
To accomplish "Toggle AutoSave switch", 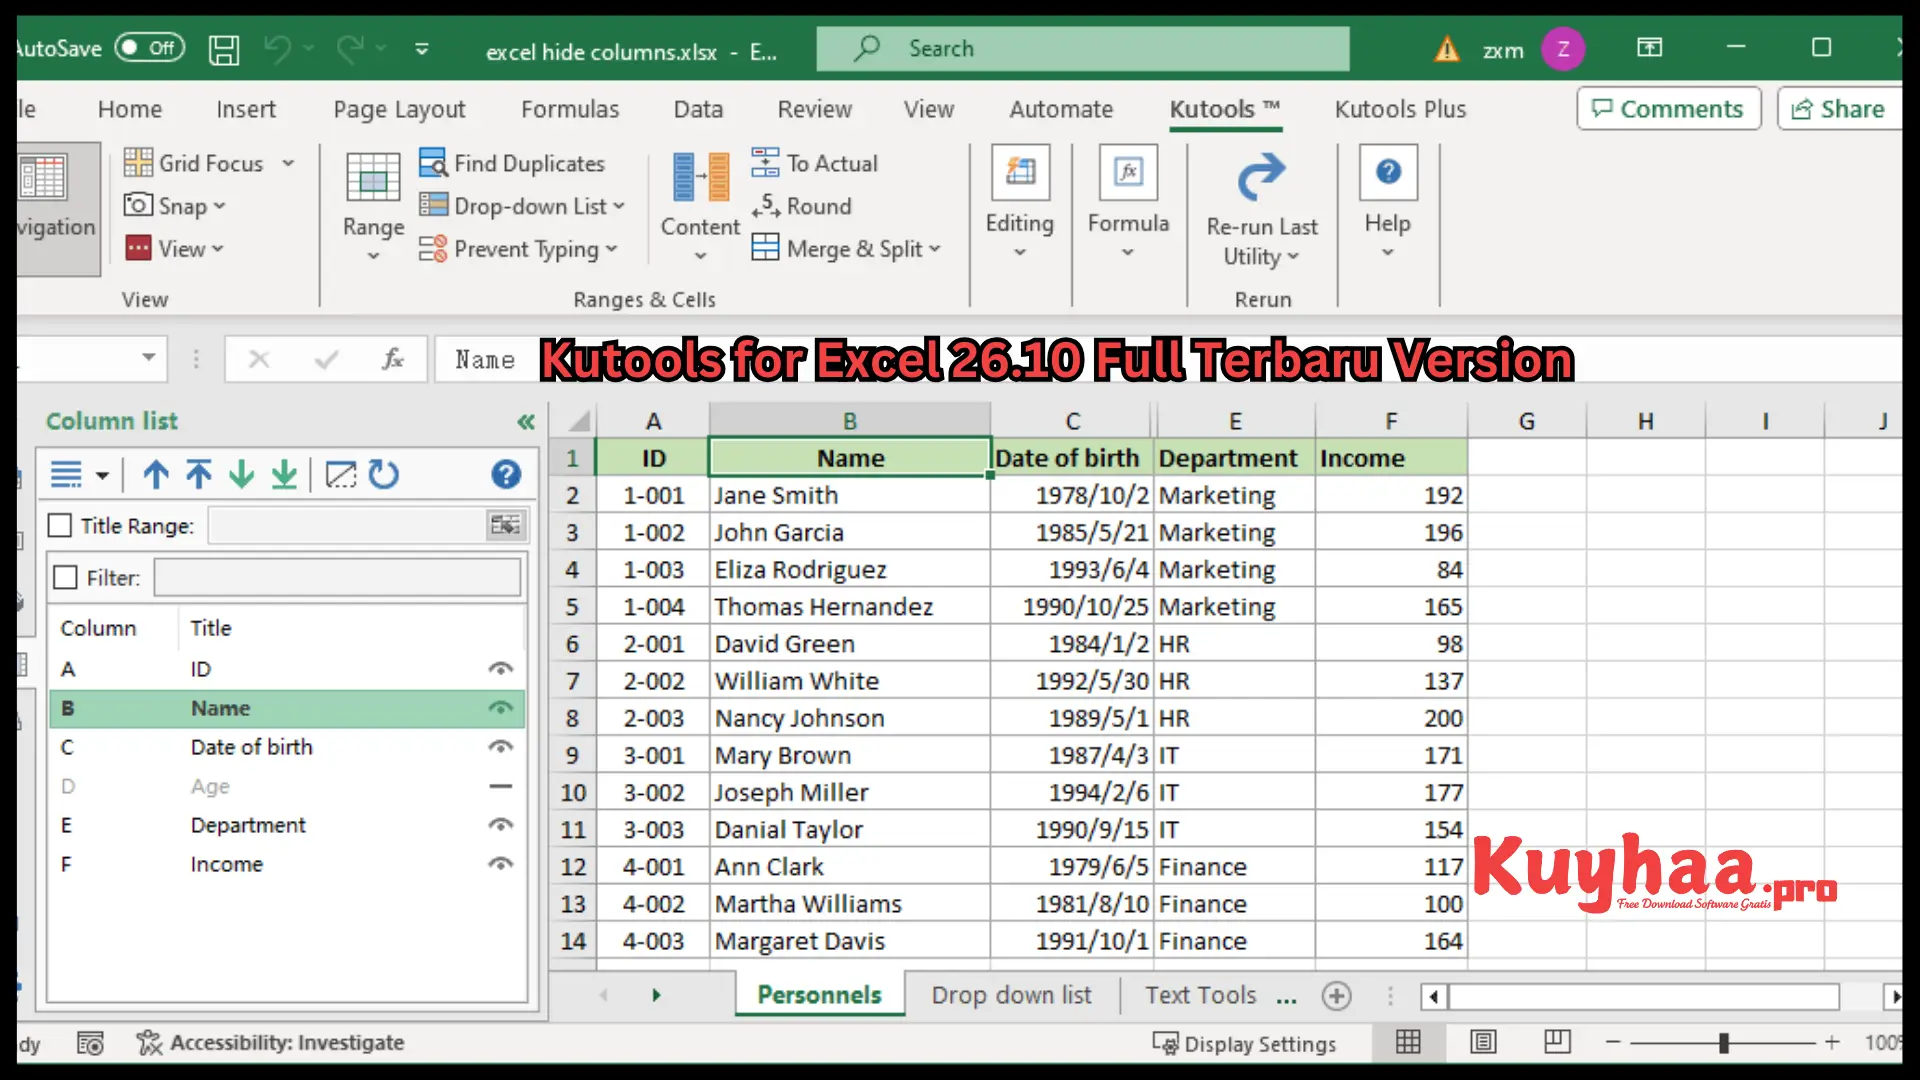I will tap(150, 48).
